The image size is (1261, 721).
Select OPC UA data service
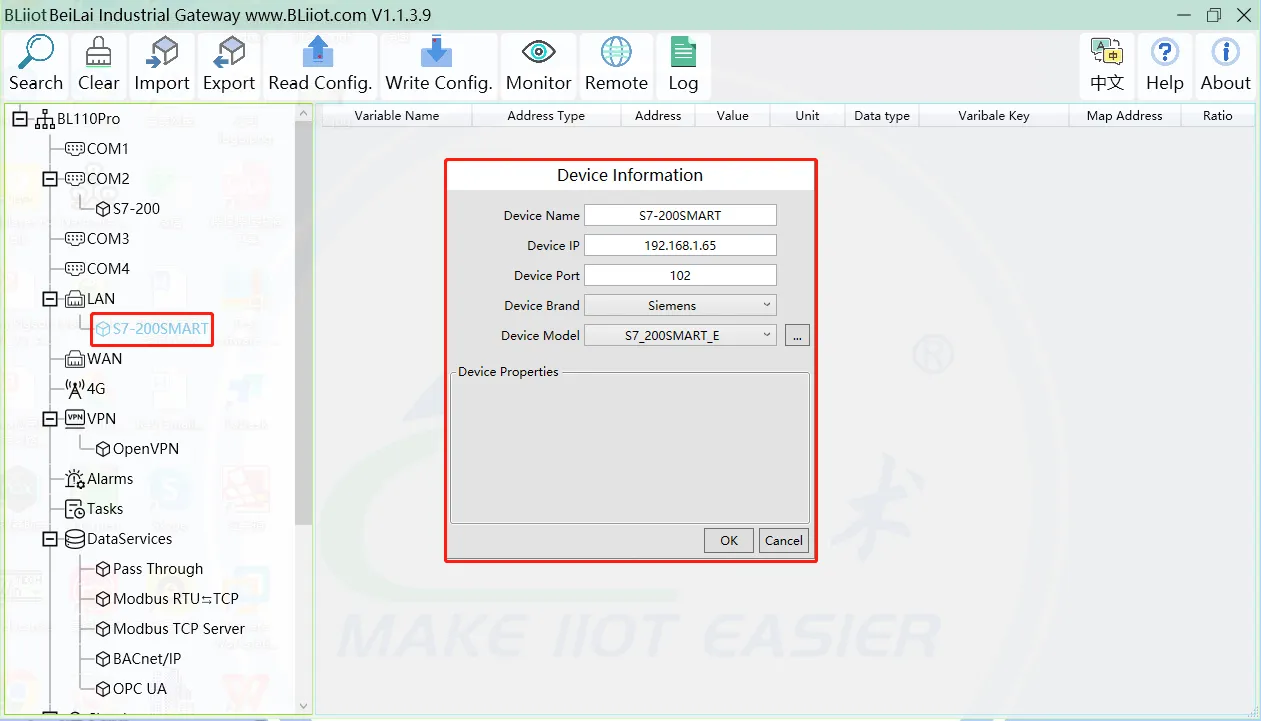click(131, 689)
